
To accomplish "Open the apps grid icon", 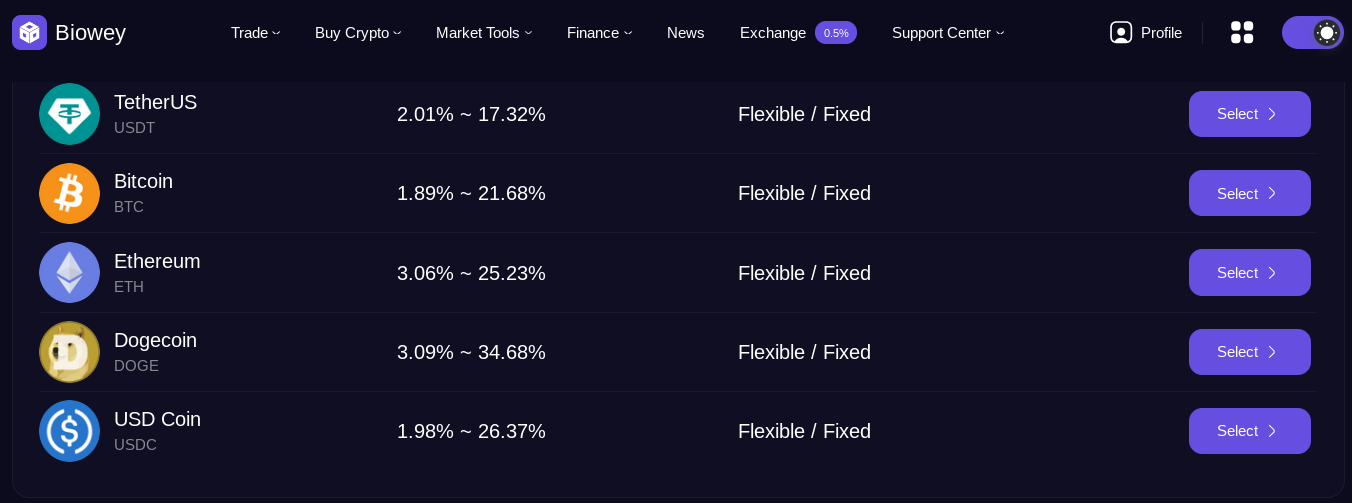I will coord(1242,33).
